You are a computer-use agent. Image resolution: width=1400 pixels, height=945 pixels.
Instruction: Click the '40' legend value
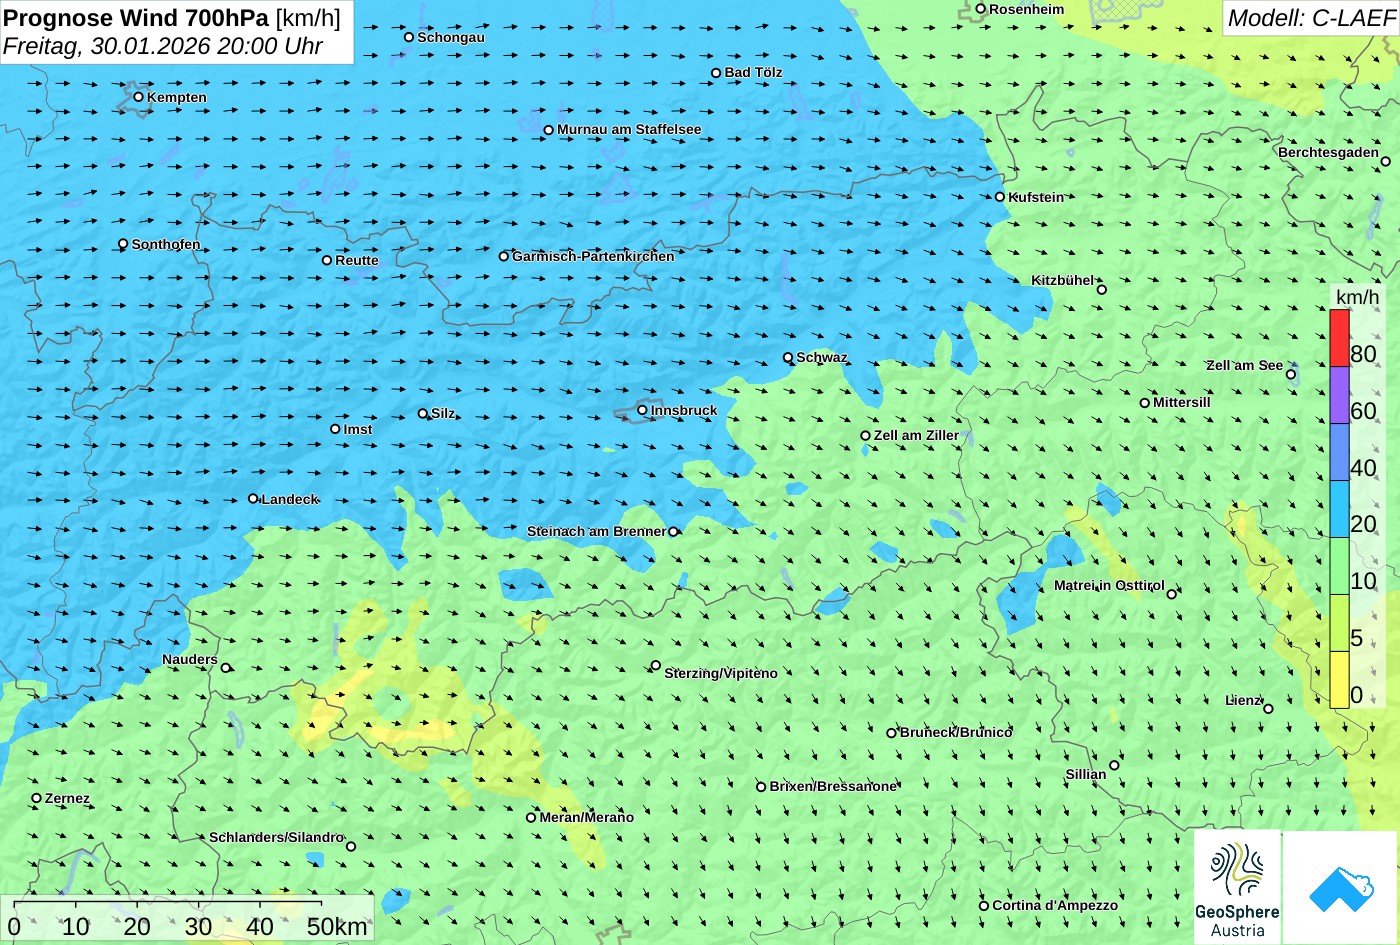(x=1363, y=467)
